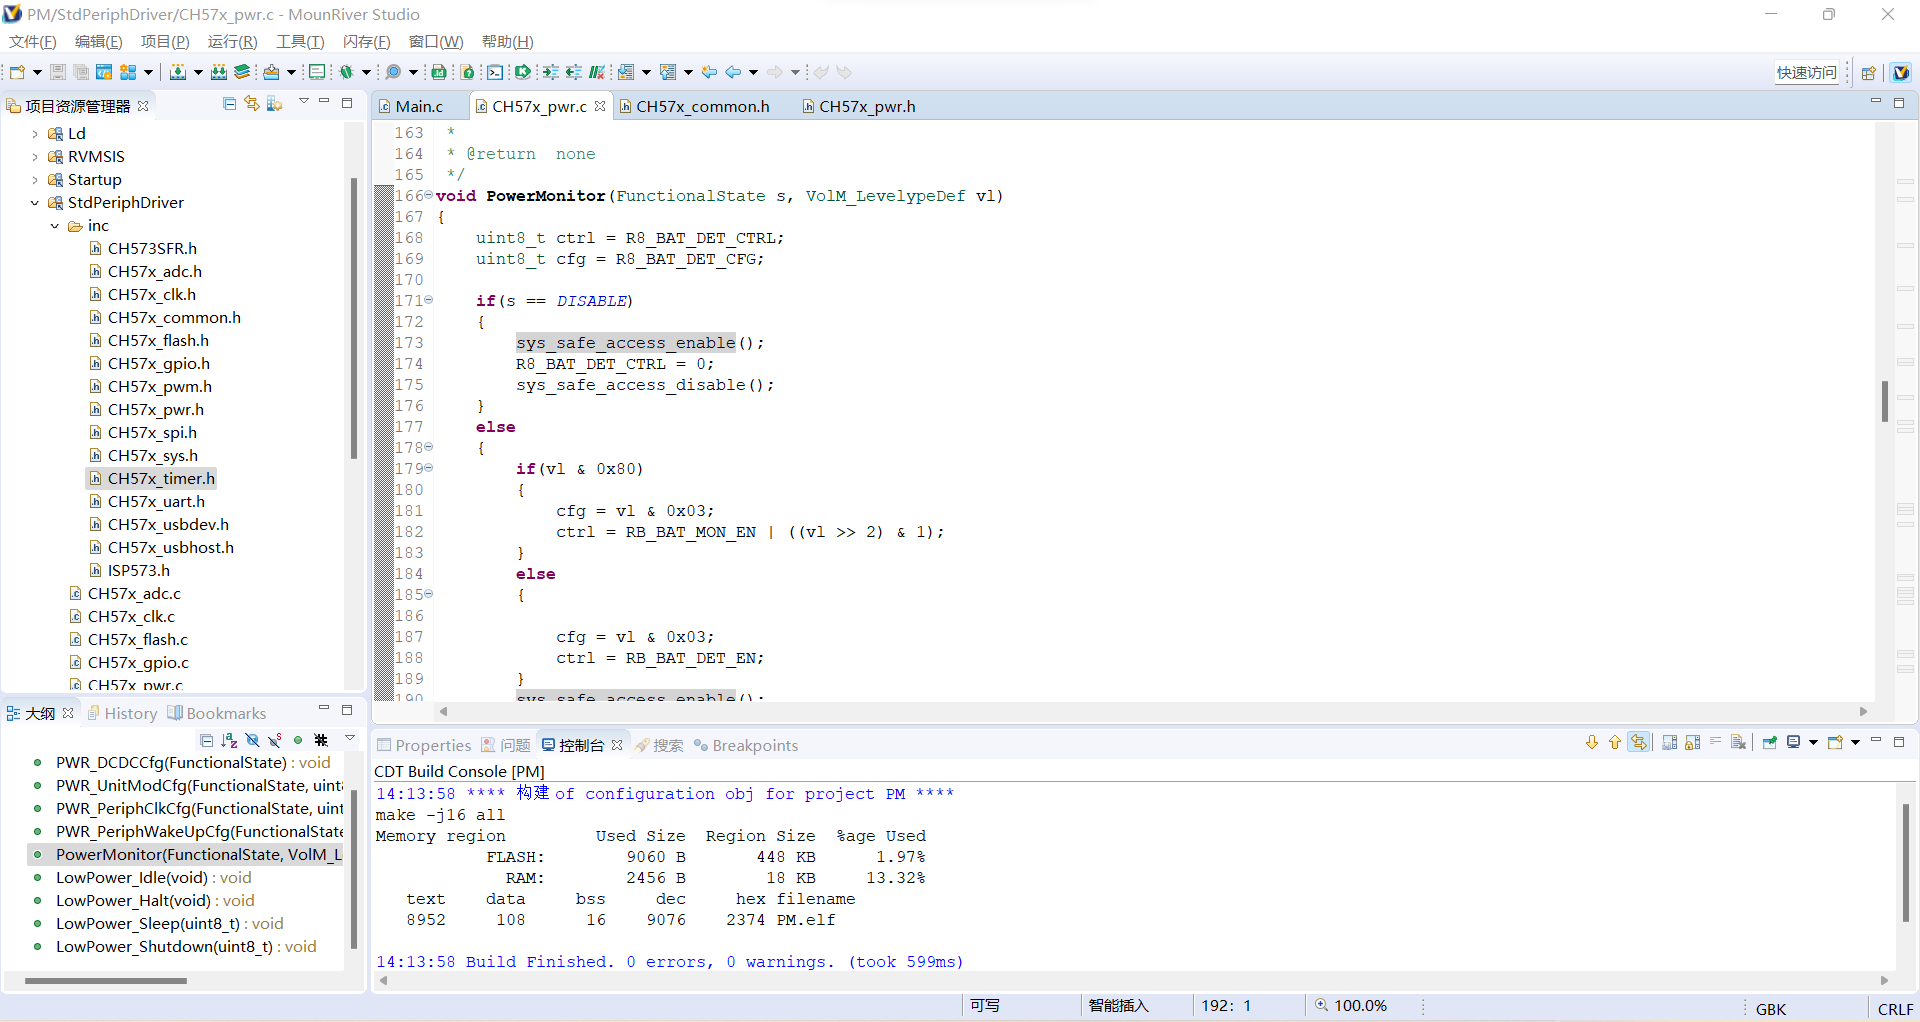Collapse all items in outline panel

coord(206,740)
